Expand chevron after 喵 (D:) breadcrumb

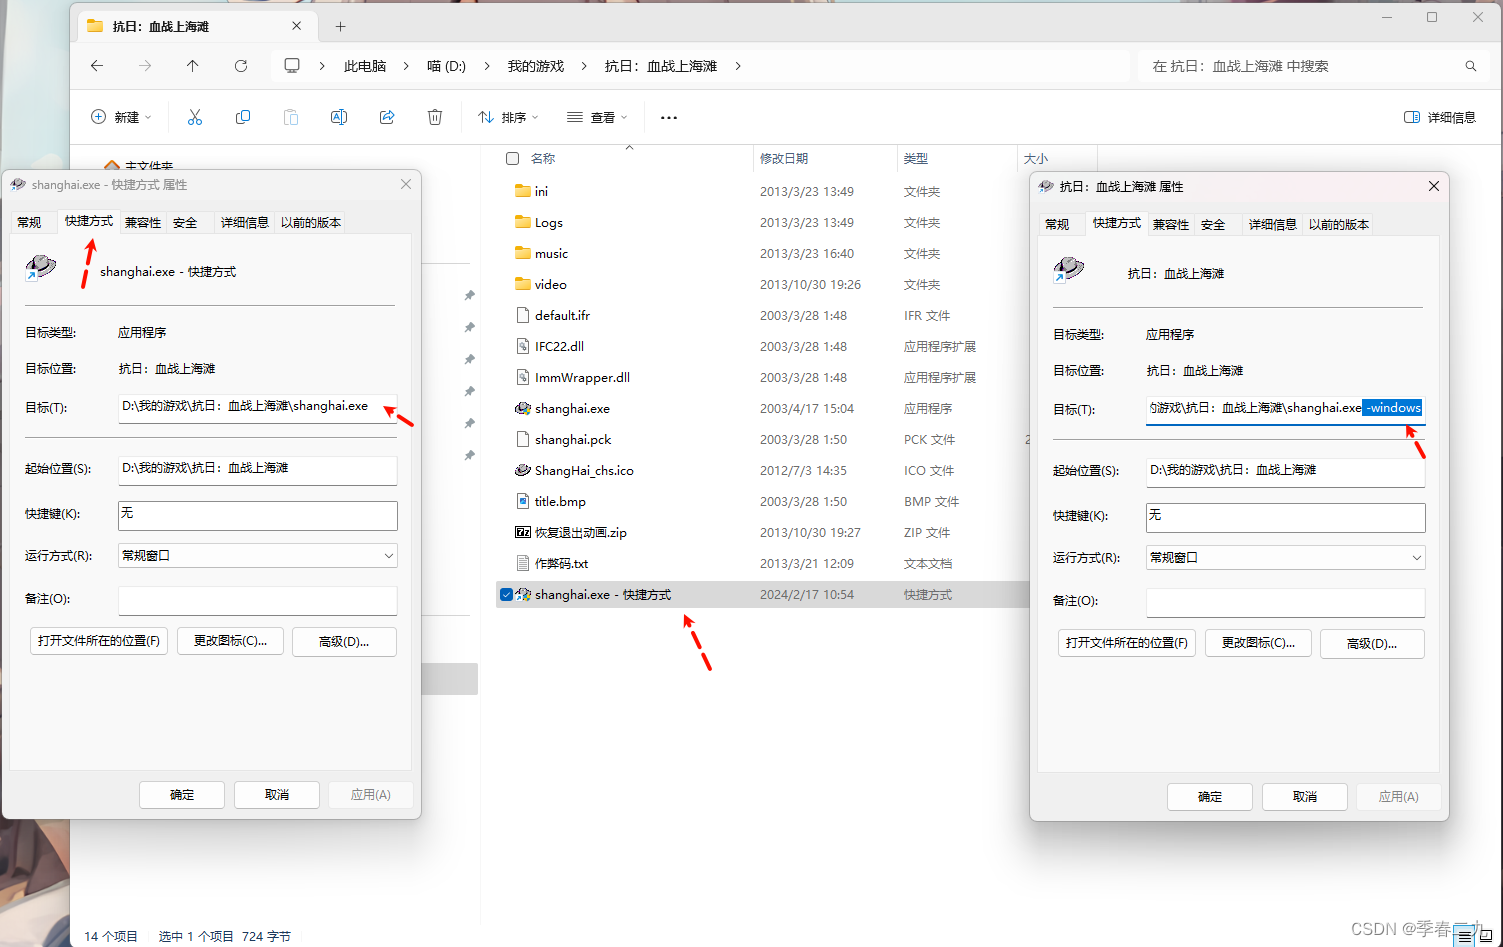tap(487, 66)
